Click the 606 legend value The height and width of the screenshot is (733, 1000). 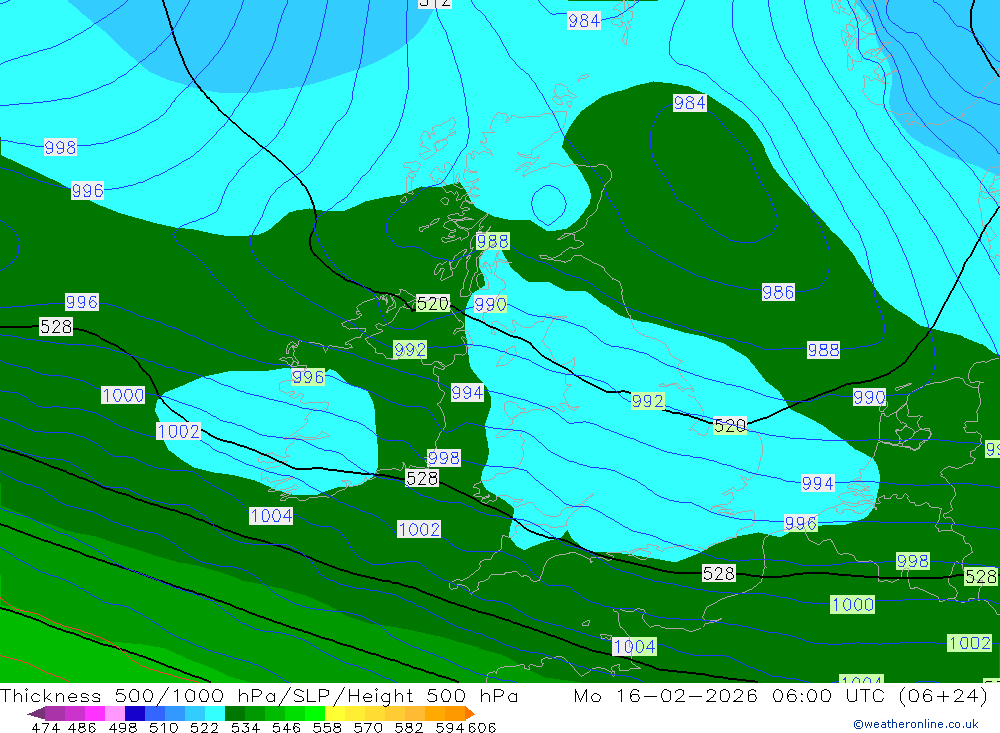click(482, 728)
